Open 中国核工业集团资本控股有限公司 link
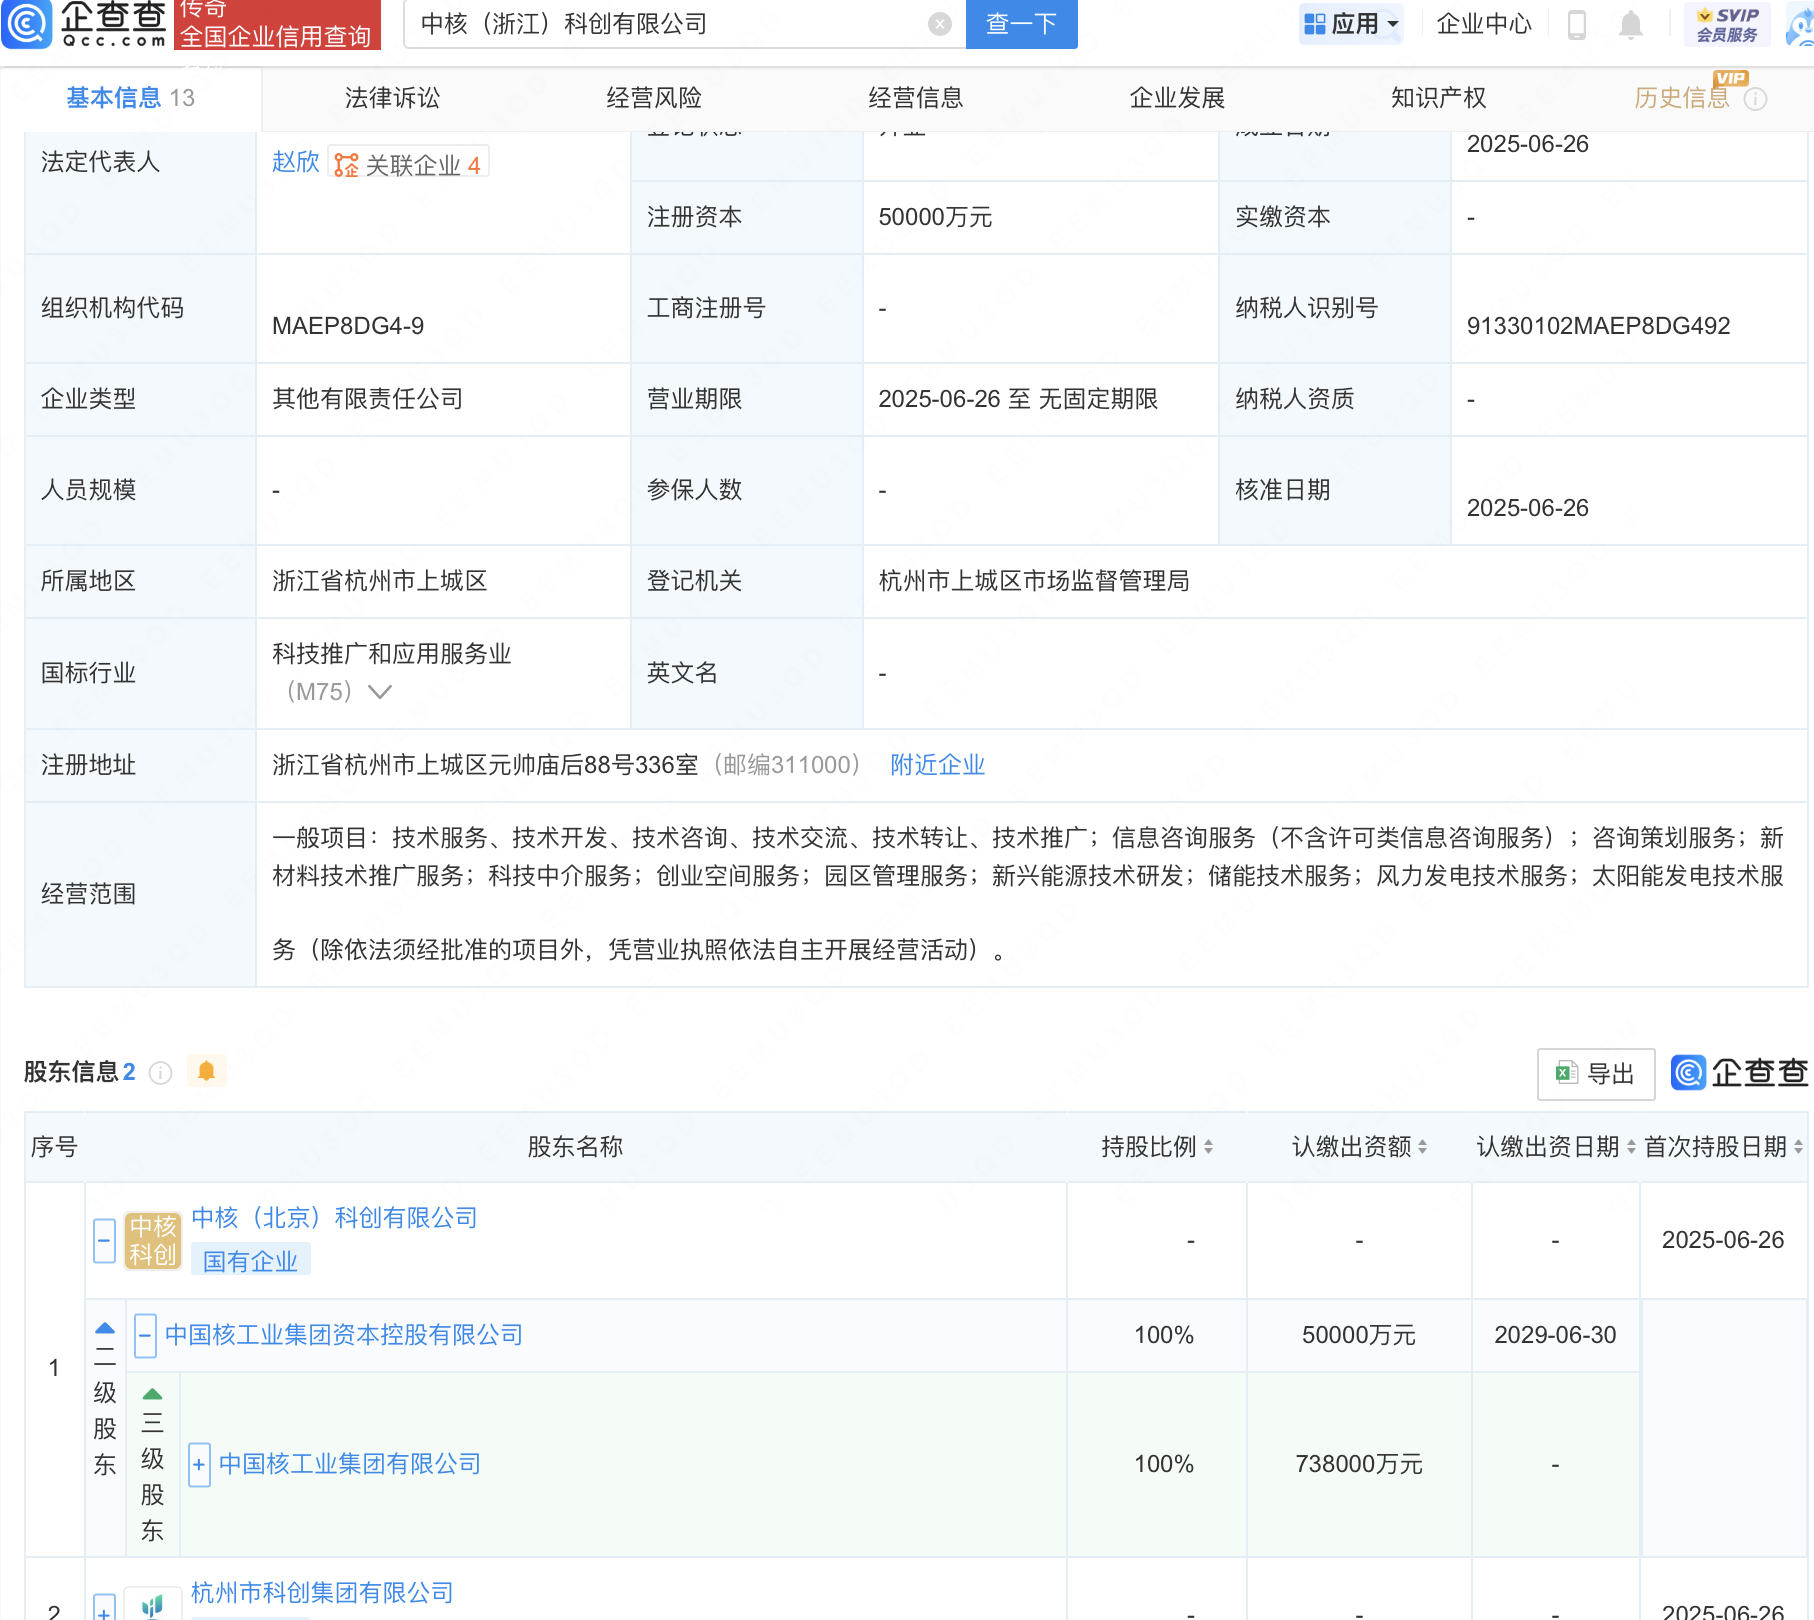 tap(344, 1335)
